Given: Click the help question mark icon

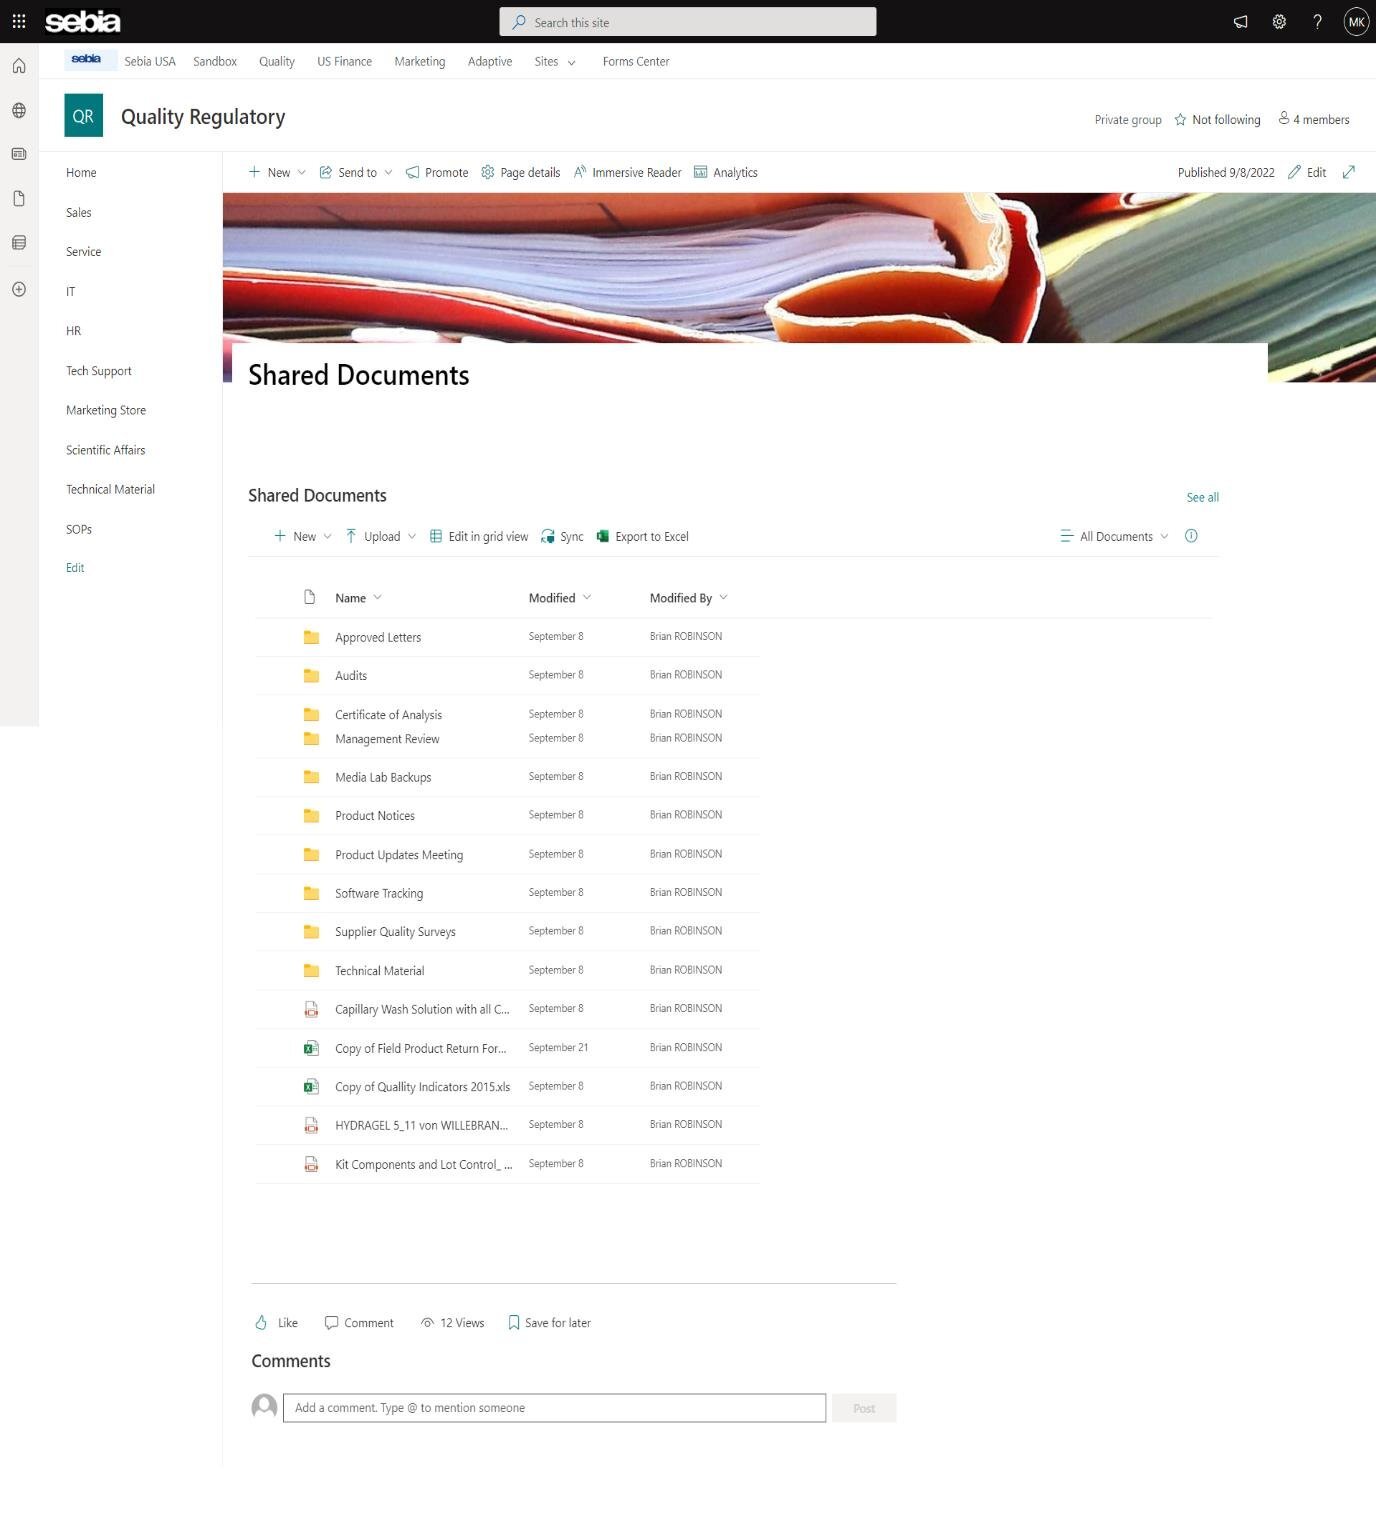Looking at the screenshot, I should pos(1317,22).
